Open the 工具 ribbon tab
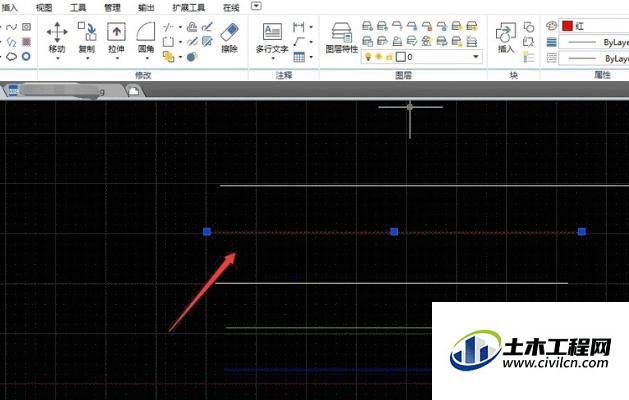Image resolution: width=629 pixels, height=400 pixels. pyautogui.click(x=78, y=7)
